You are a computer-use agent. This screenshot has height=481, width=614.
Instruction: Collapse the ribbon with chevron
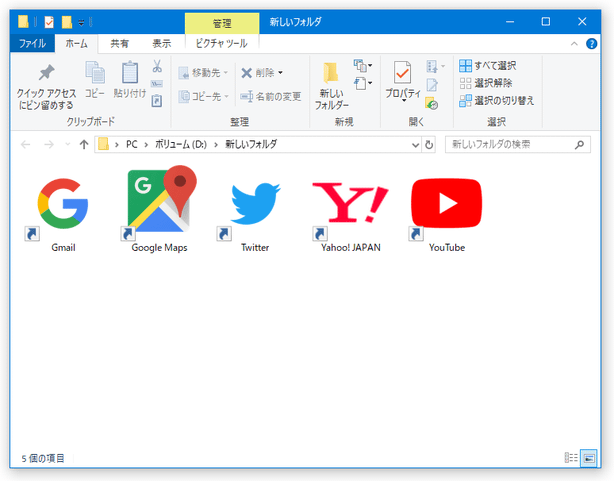pyautogui.click(x=574, y=43)
